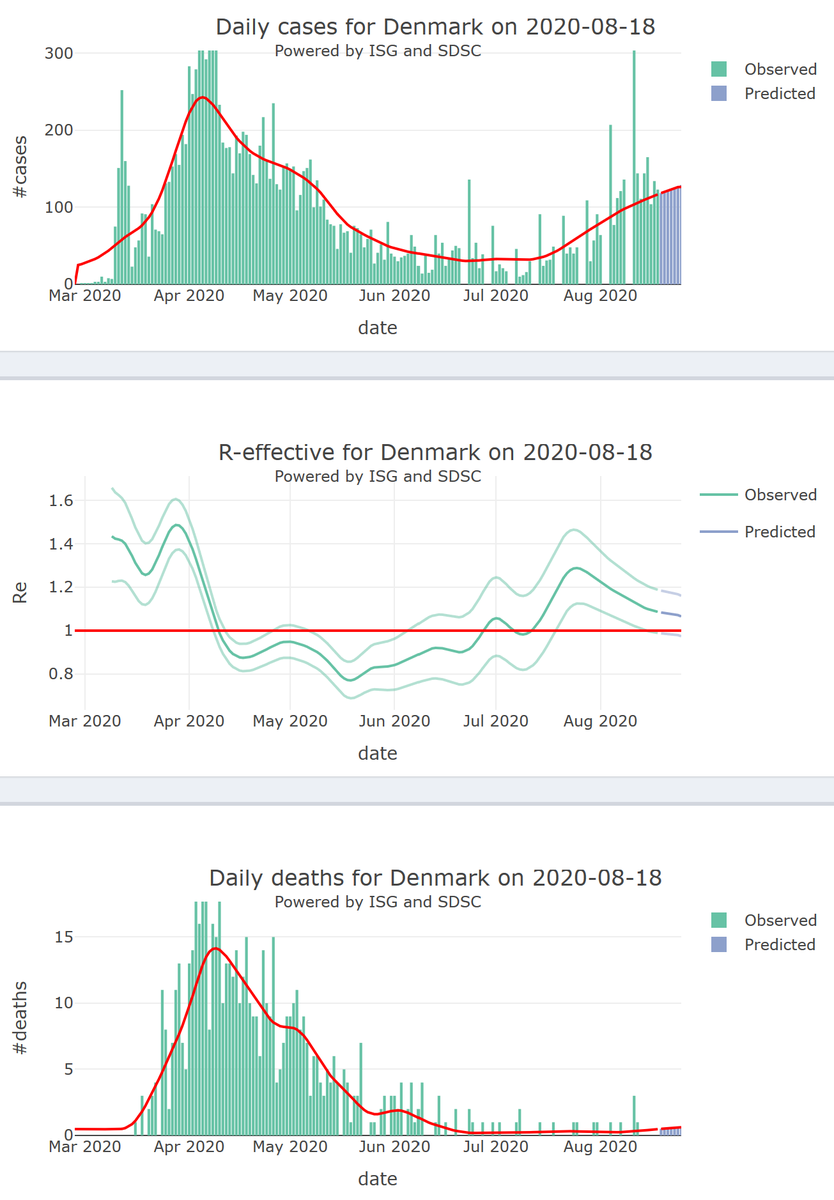Click the '#cases' y-axis label

coord(21,168)
